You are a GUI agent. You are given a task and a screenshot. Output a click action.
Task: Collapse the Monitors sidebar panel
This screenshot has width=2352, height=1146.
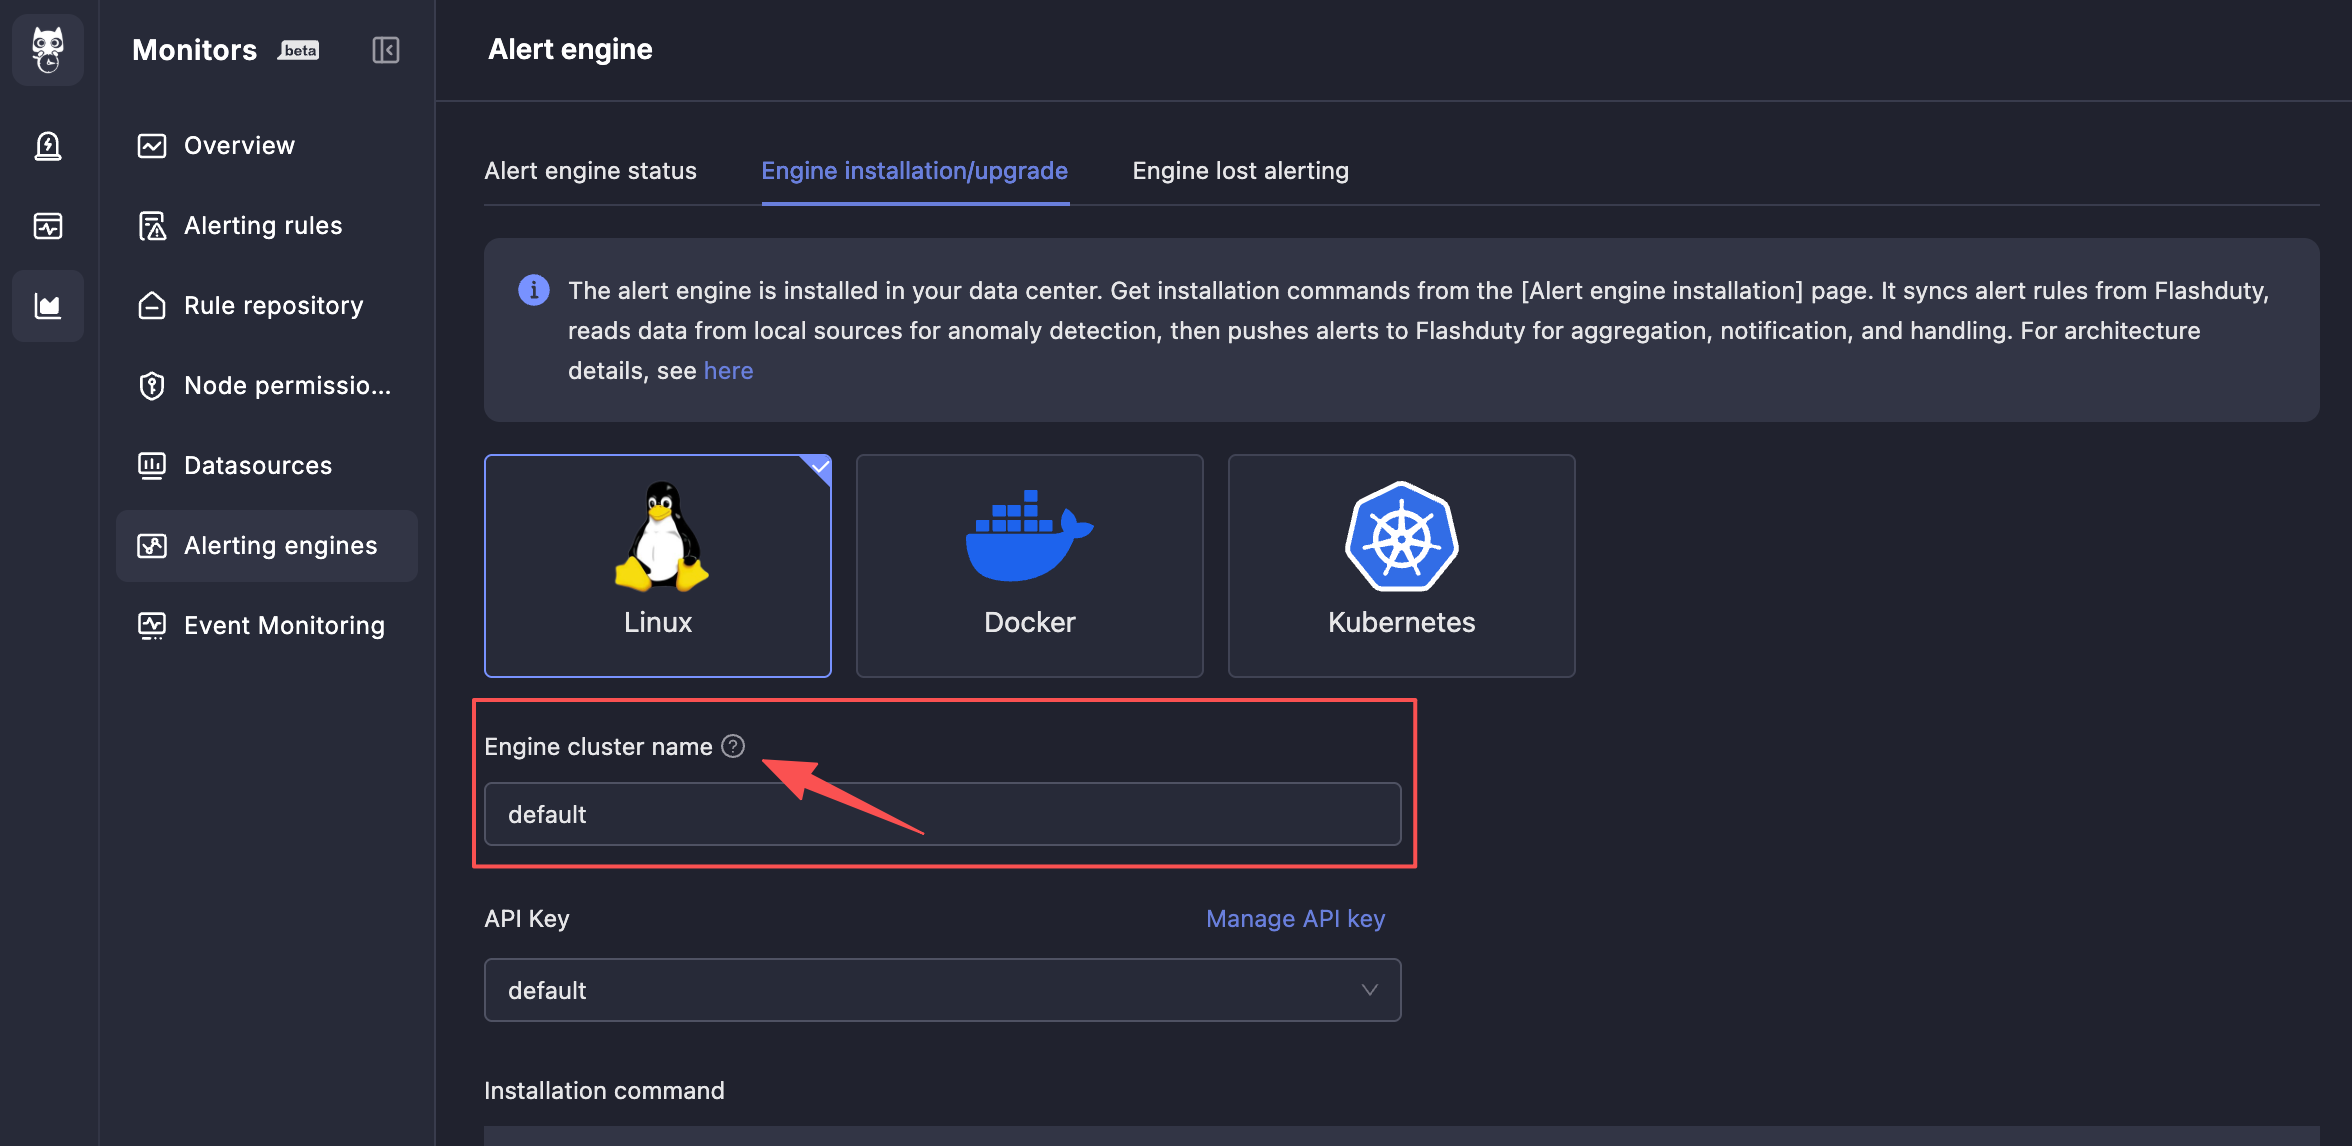385,50
